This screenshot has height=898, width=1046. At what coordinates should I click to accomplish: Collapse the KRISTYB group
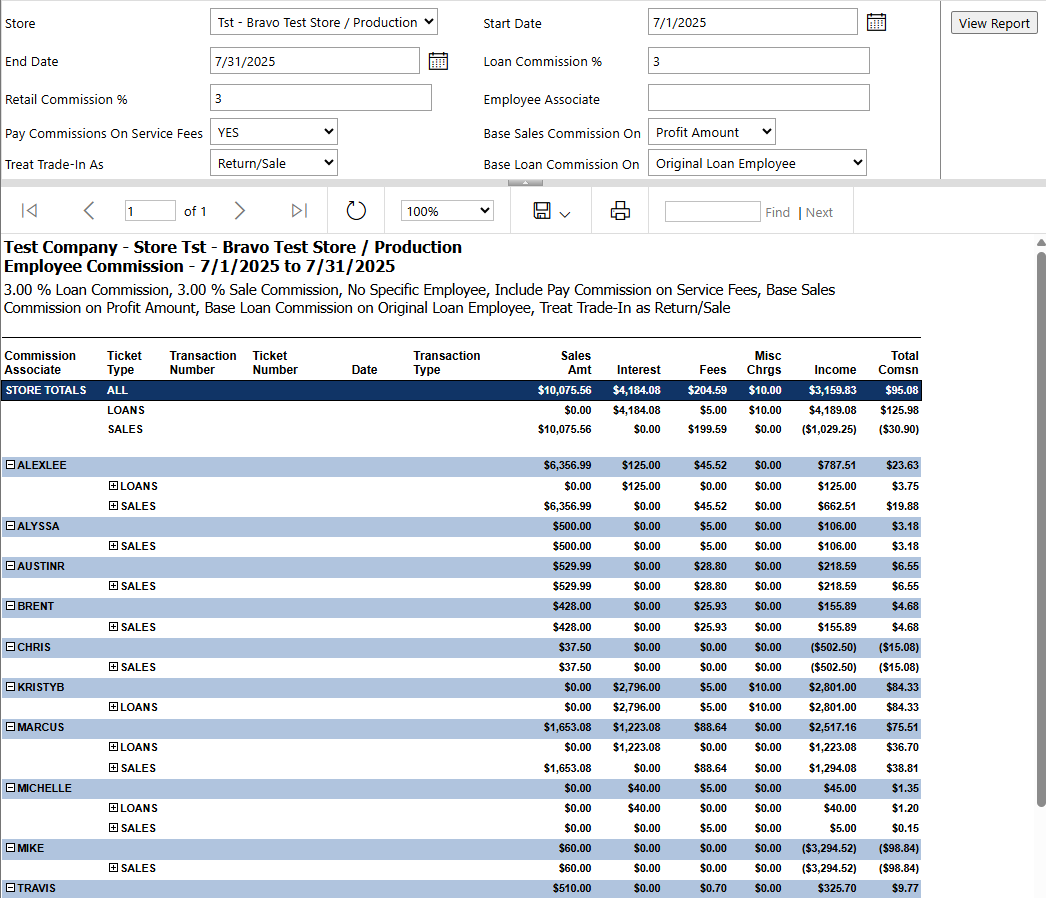click(11, 687)
